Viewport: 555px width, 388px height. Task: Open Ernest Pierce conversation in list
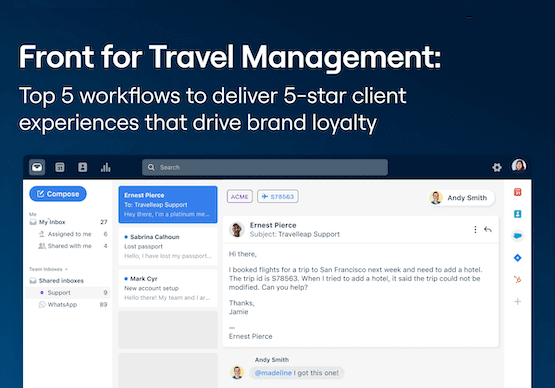point(168,205)
